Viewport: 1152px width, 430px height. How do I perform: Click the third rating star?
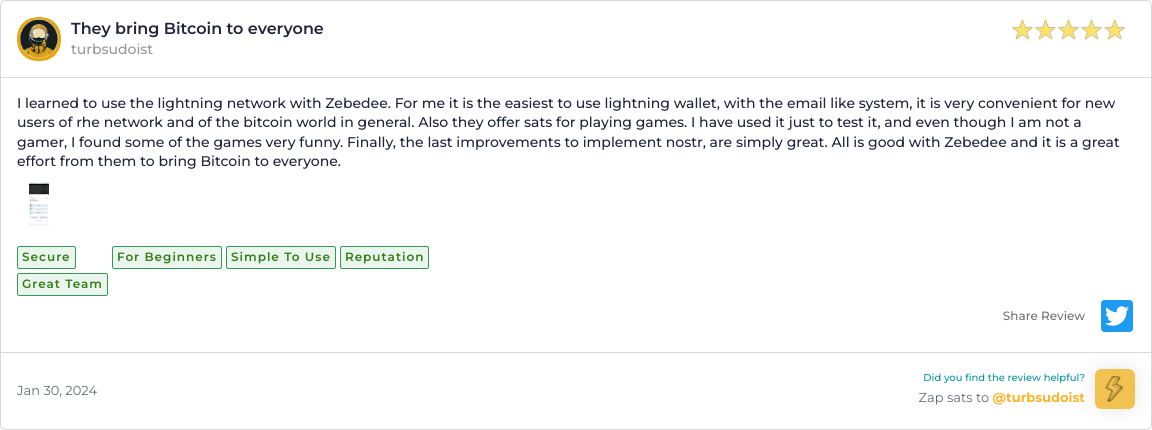[x=1068, y=31]
